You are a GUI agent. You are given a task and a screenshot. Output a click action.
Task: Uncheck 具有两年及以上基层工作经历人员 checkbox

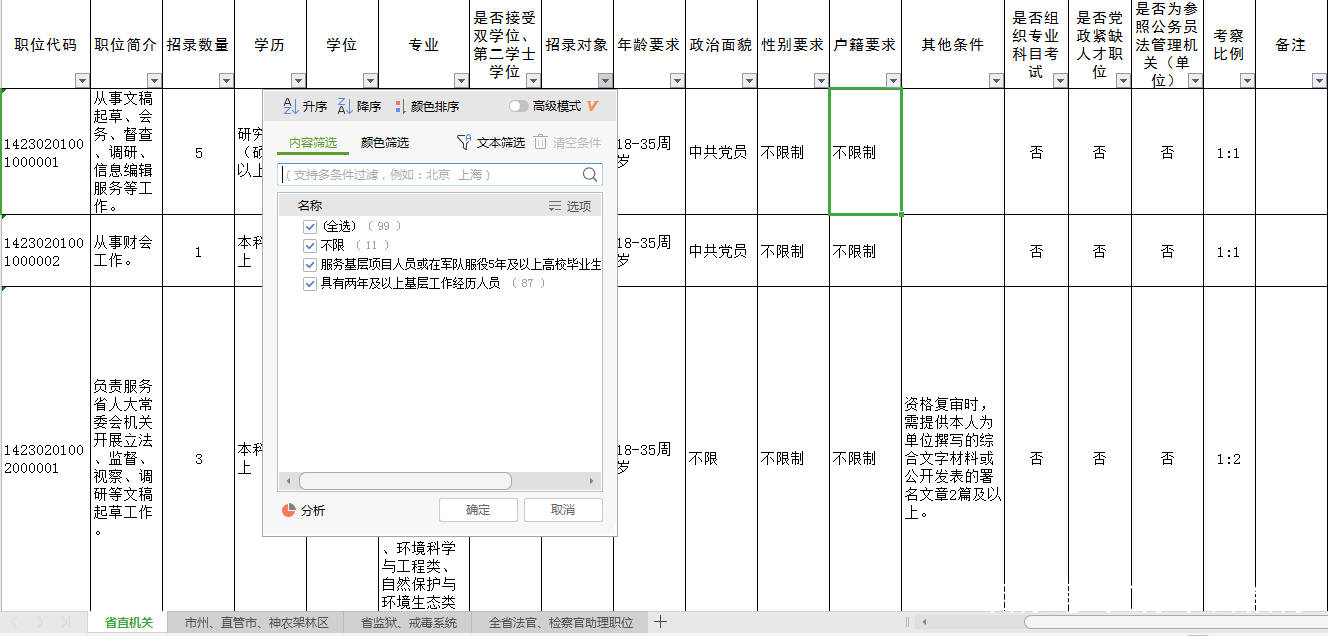coord(310,284)
